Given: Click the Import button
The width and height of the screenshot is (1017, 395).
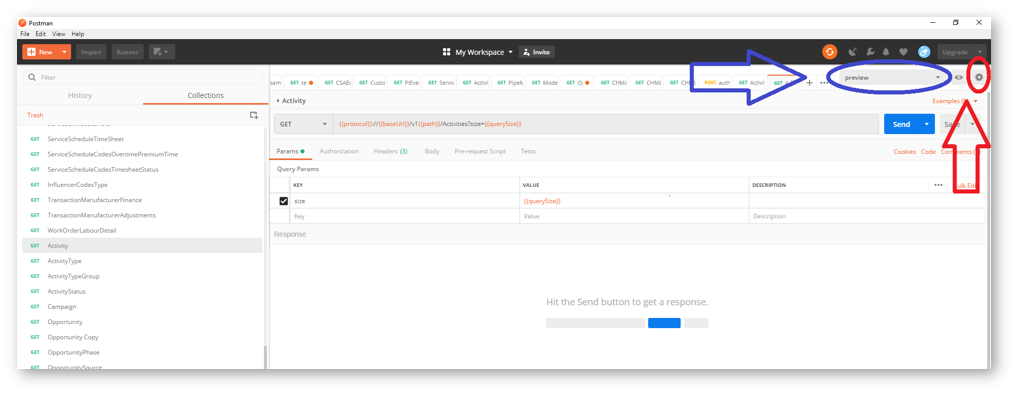Looking at the screenshot, I should [91, 52].
